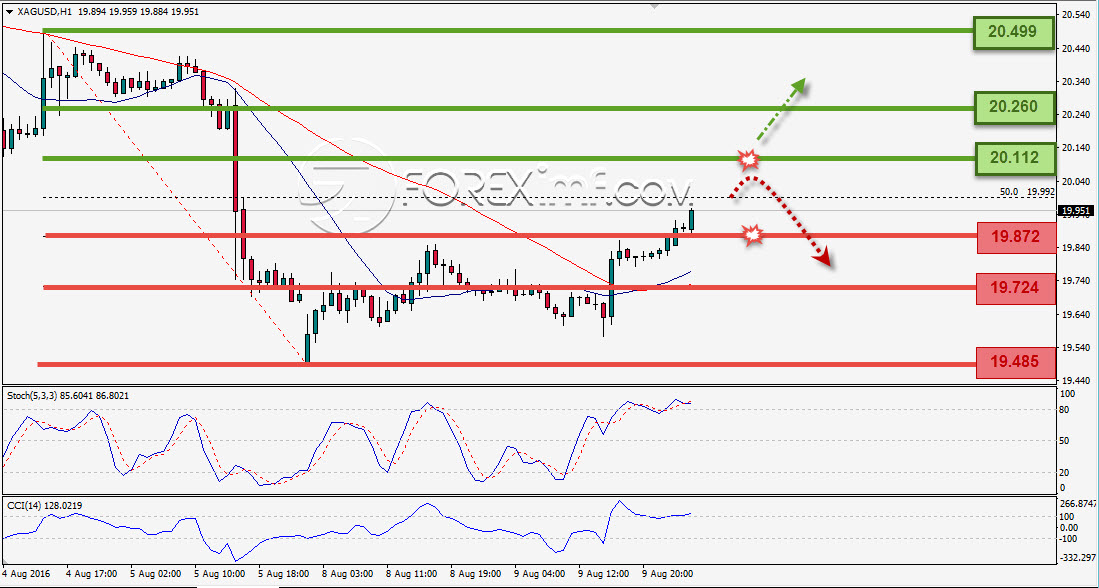The width and height of the screenshot is (1099, 588).
Task: Click the 50 level on Stoch scale
Action: click(1065, 441)
